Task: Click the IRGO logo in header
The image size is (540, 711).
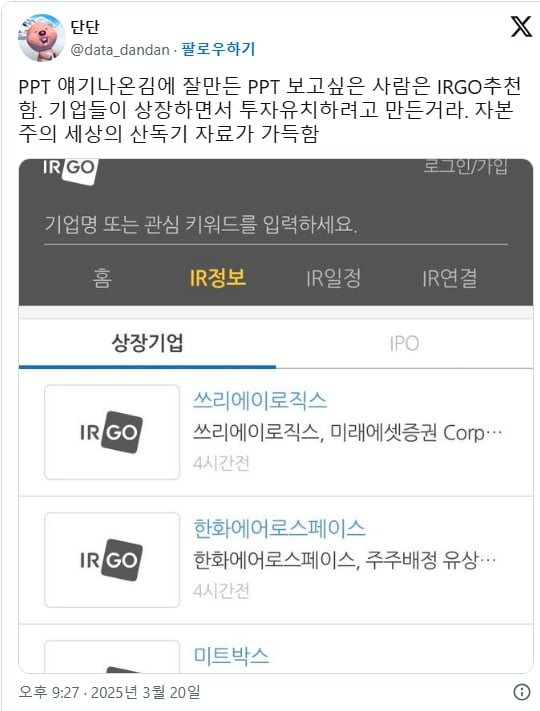Action: pos(69,169)
